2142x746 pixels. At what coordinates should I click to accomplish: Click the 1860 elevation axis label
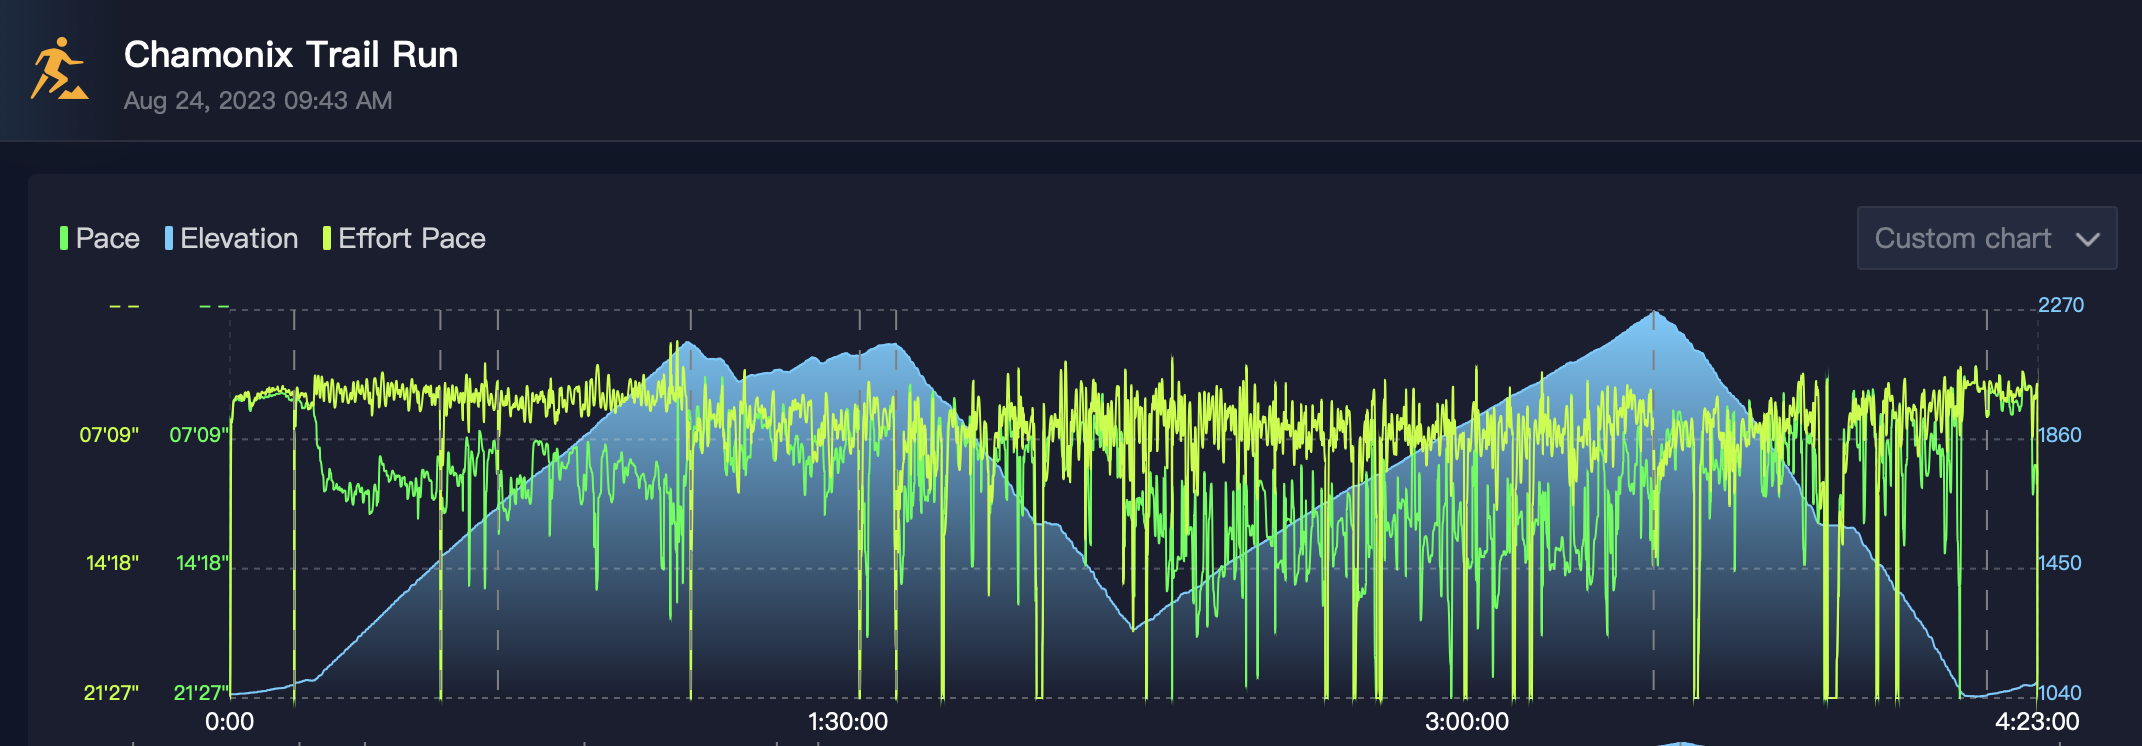(2060, 435)
